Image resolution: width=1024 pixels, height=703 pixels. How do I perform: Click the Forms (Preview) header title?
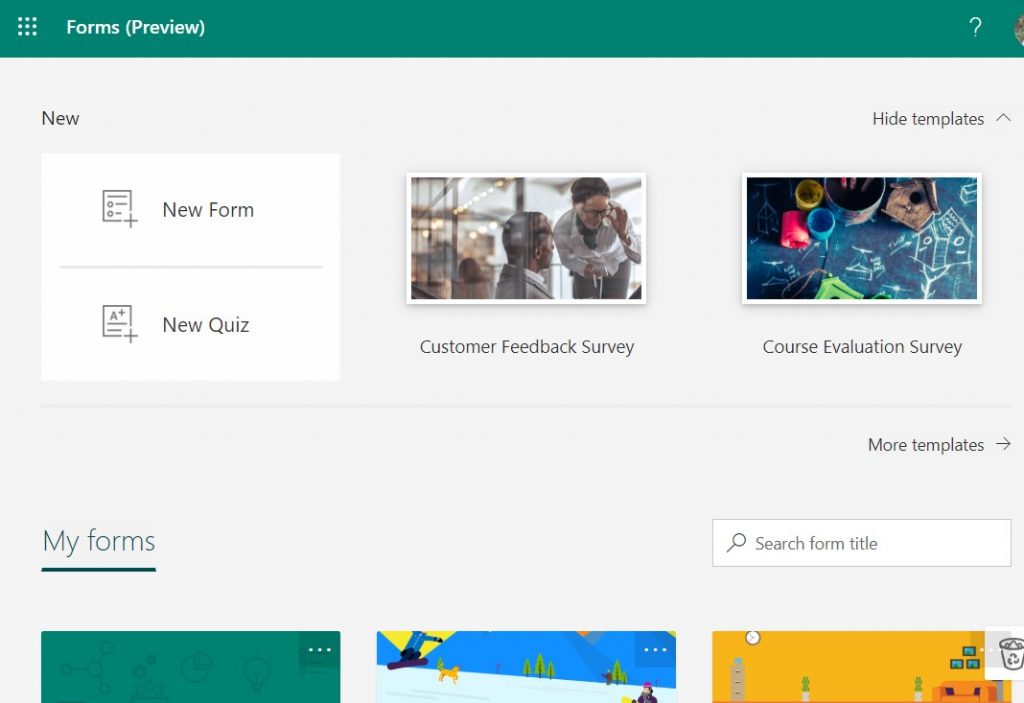pyautogui.click(x=135, y=27)
